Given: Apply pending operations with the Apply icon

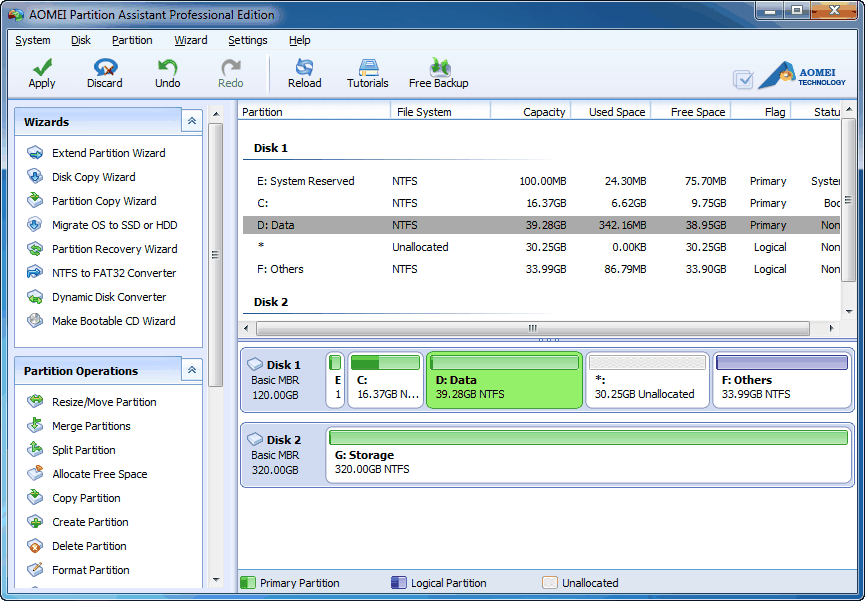Looking at the screenshot, I should 40,71.
